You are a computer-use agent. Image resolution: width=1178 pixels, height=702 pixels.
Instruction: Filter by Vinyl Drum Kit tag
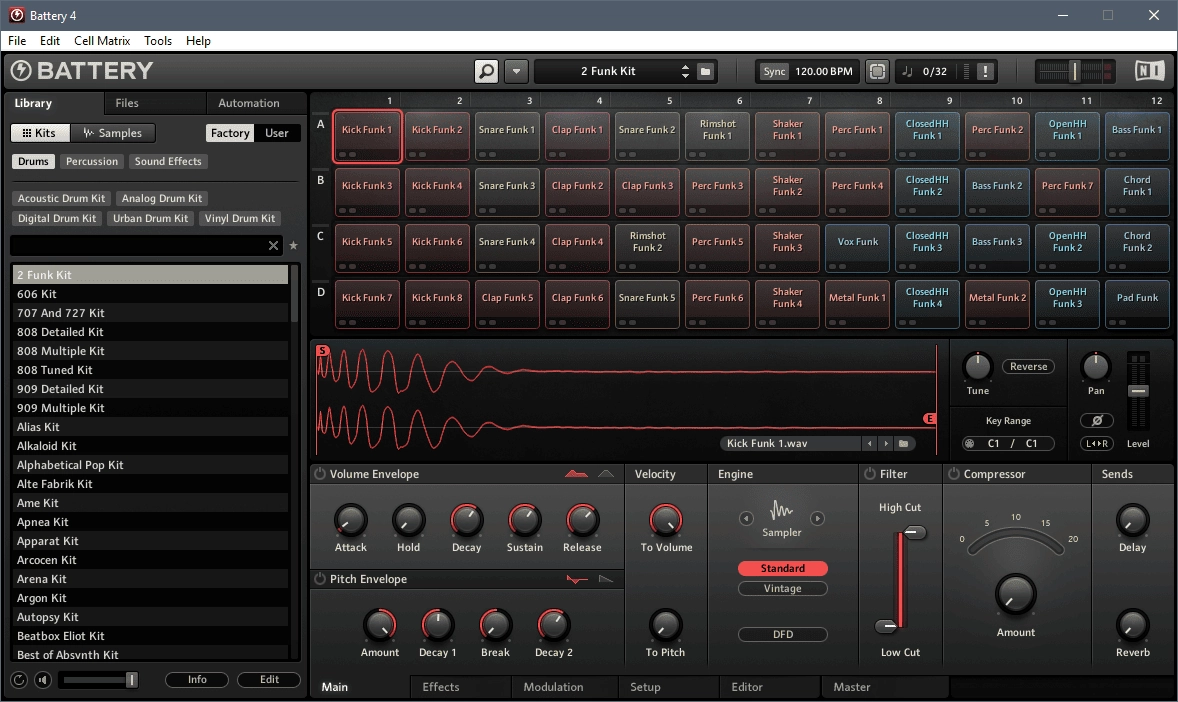(240, 219)
